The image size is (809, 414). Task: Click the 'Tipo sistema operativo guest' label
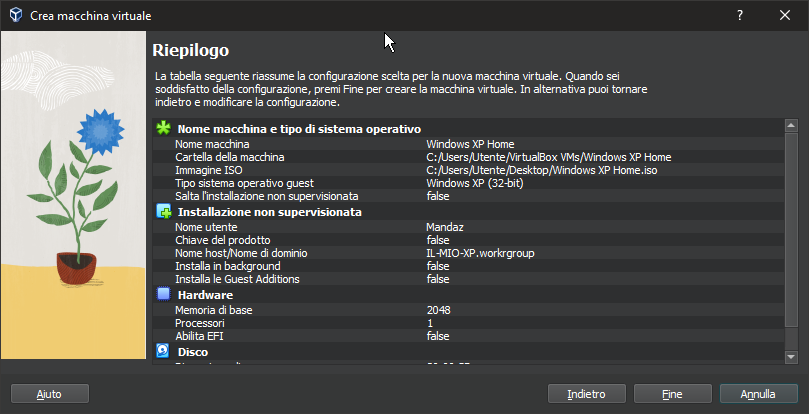click(x=244, y=183)
